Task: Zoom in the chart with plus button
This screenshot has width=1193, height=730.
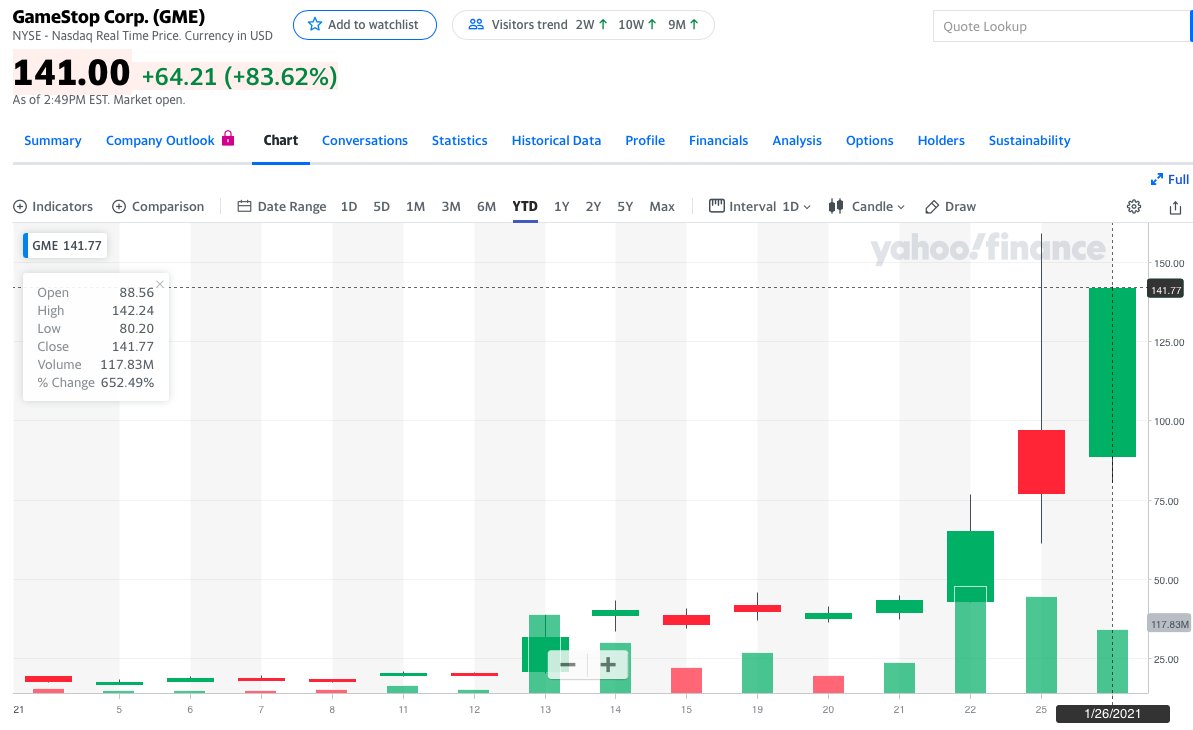Action: point(608,665)
